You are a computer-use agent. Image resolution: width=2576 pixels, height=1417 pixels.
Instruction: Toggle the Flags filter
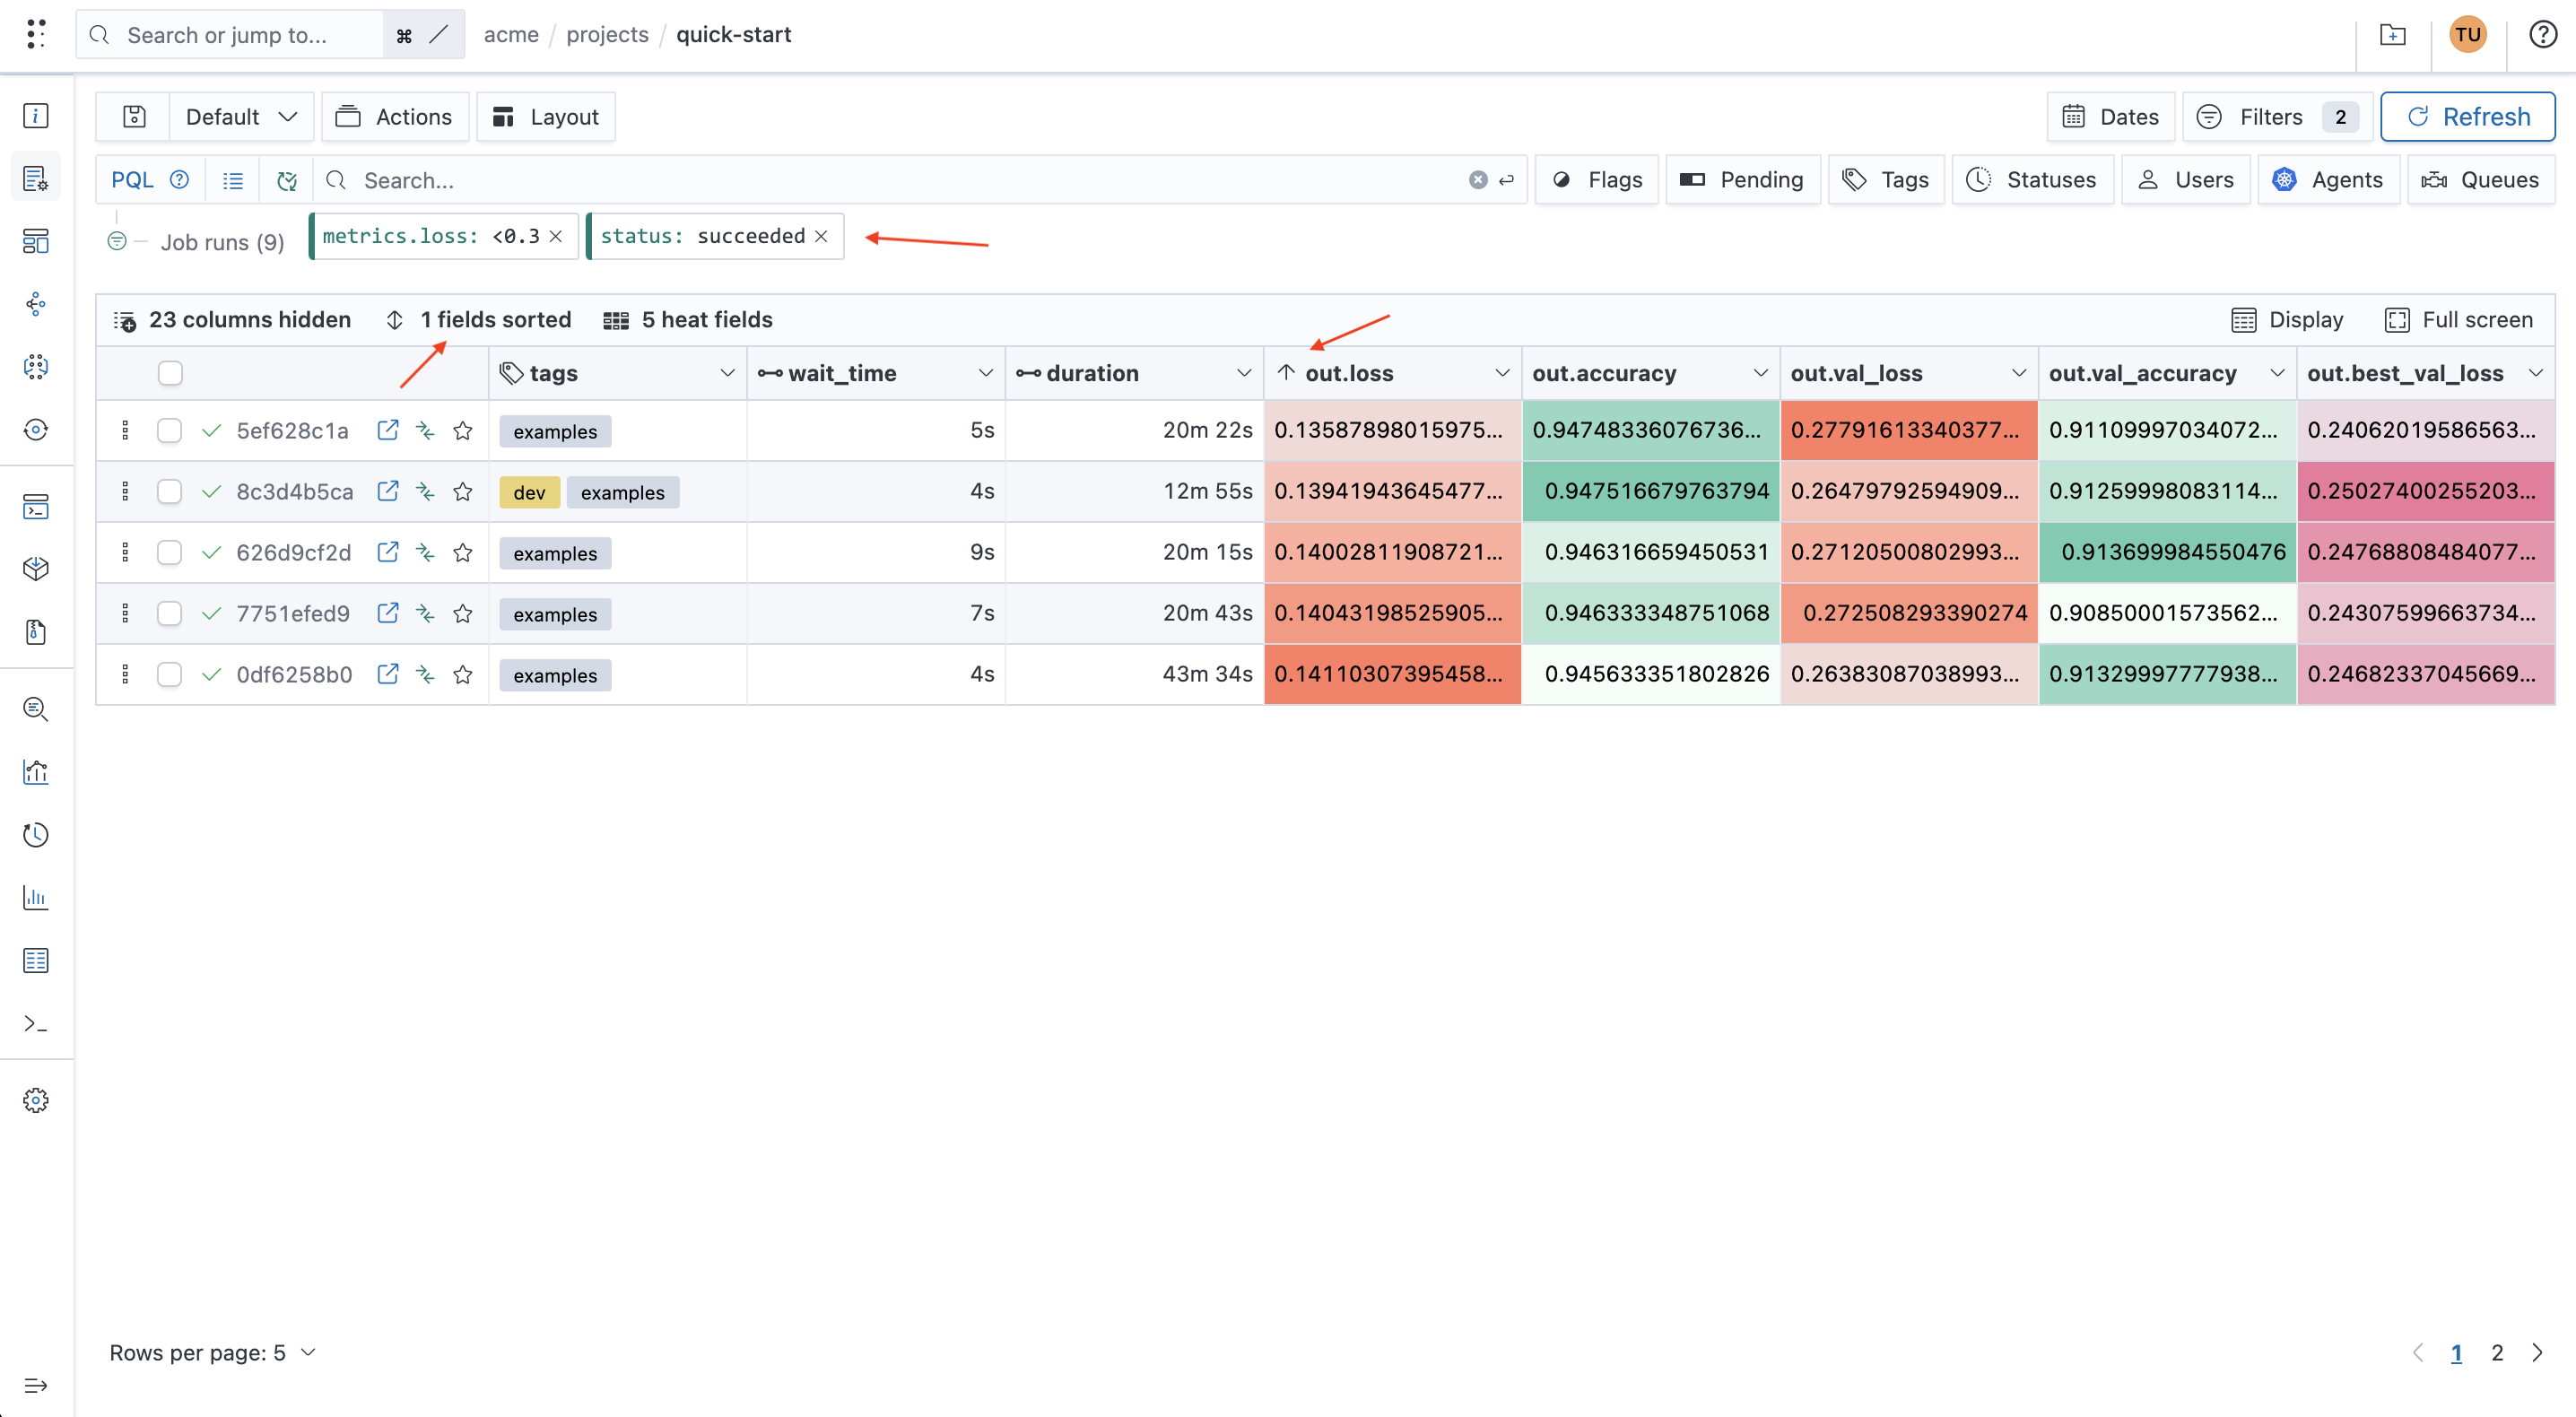(x=1597, y=180)
